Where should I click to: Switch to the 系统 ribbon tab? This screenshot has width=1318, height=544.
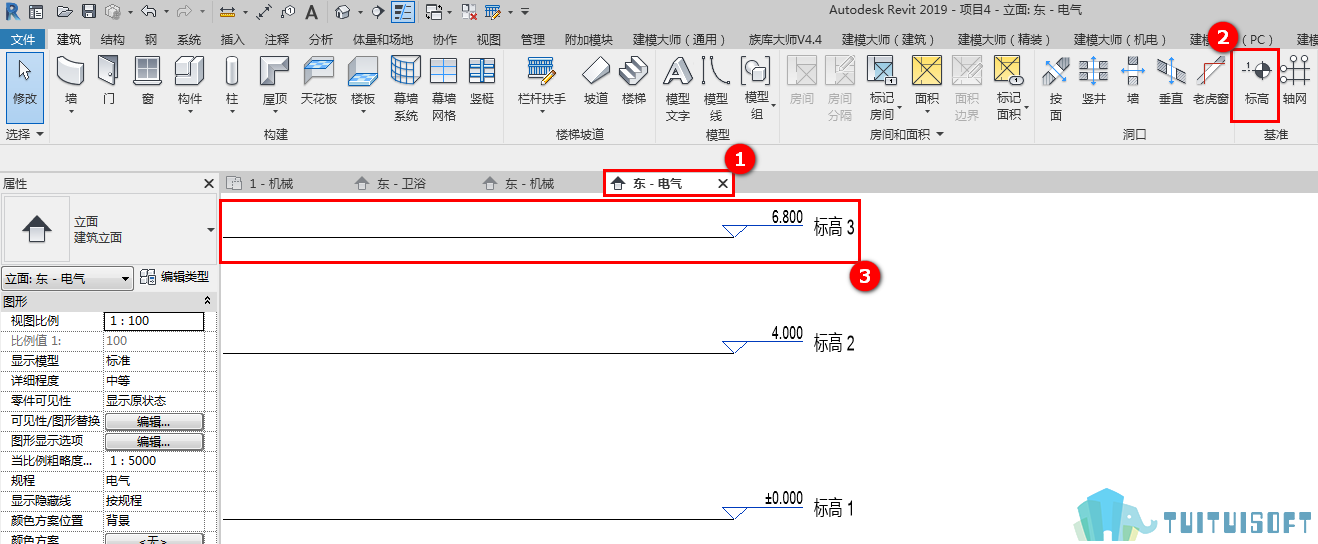188,39
